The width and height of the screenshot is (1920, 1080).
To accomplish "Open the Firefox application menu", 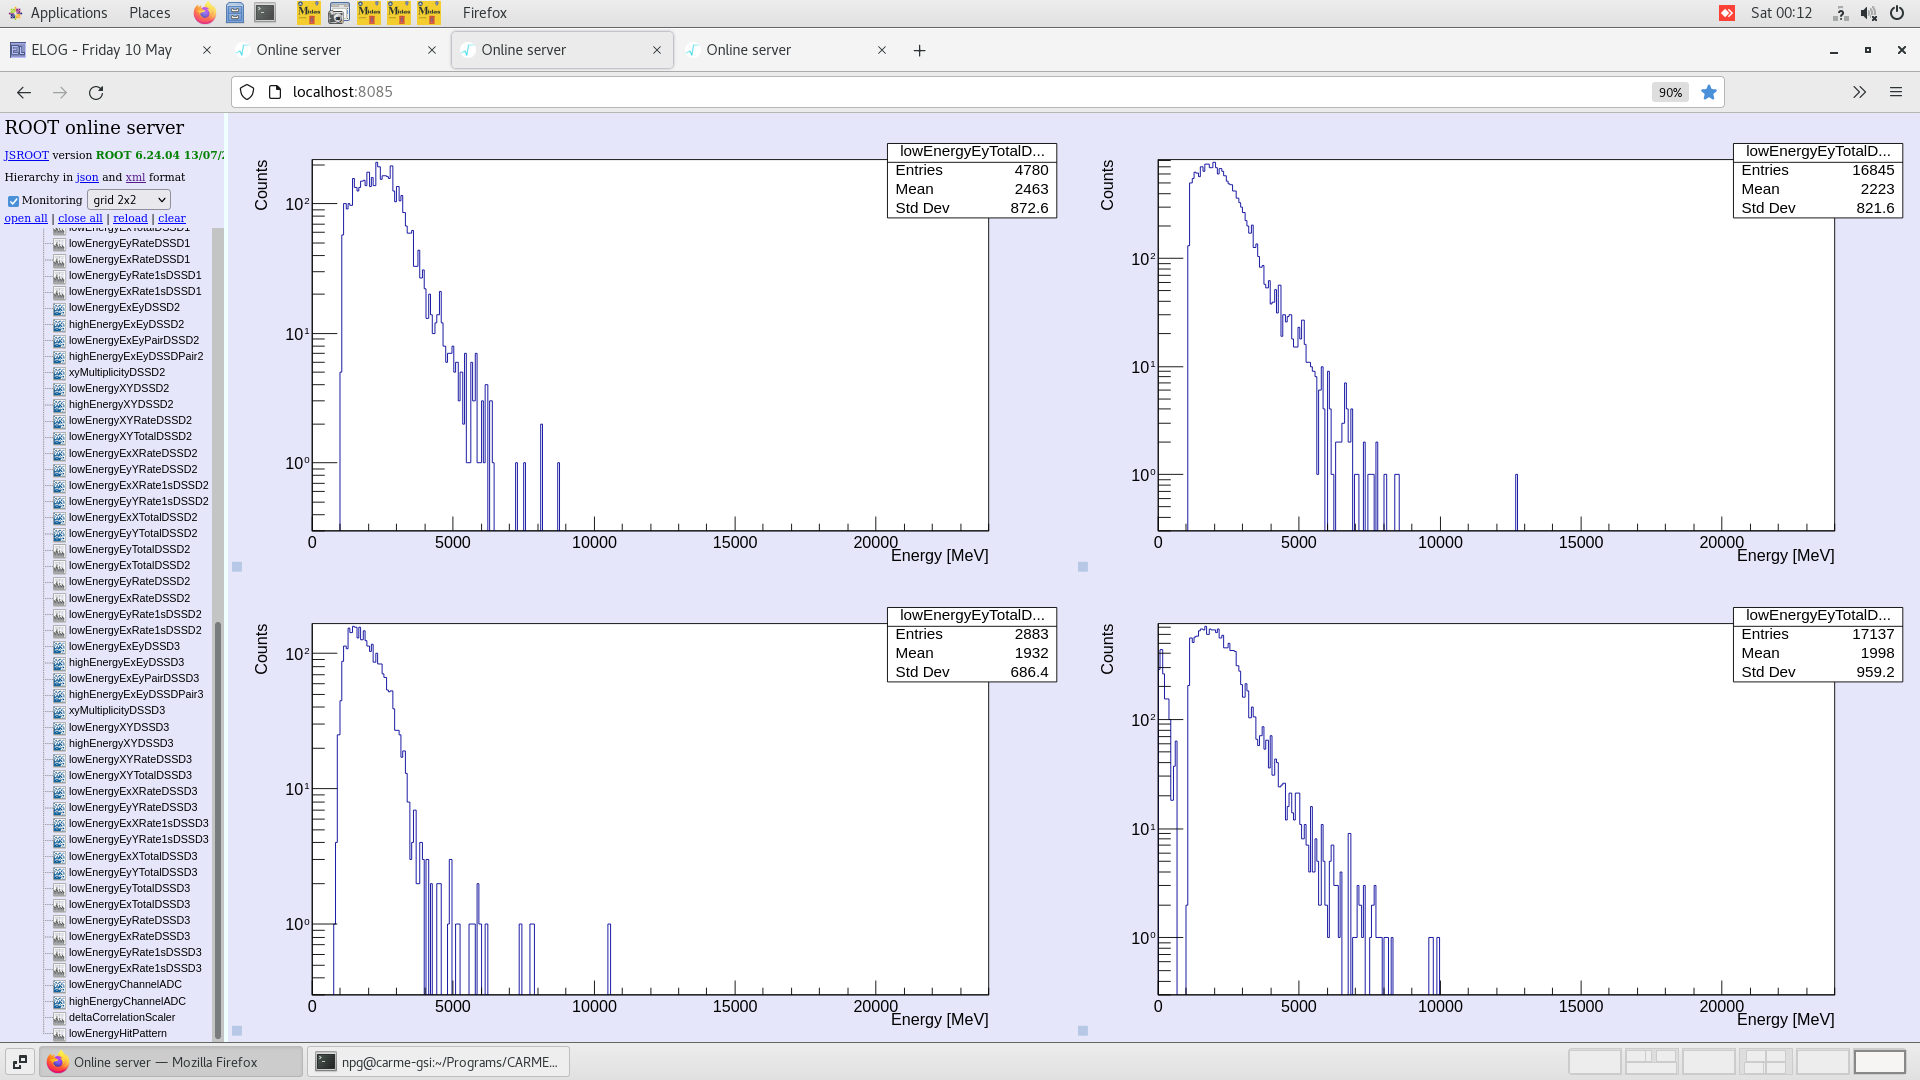I will click(1896, 92).
